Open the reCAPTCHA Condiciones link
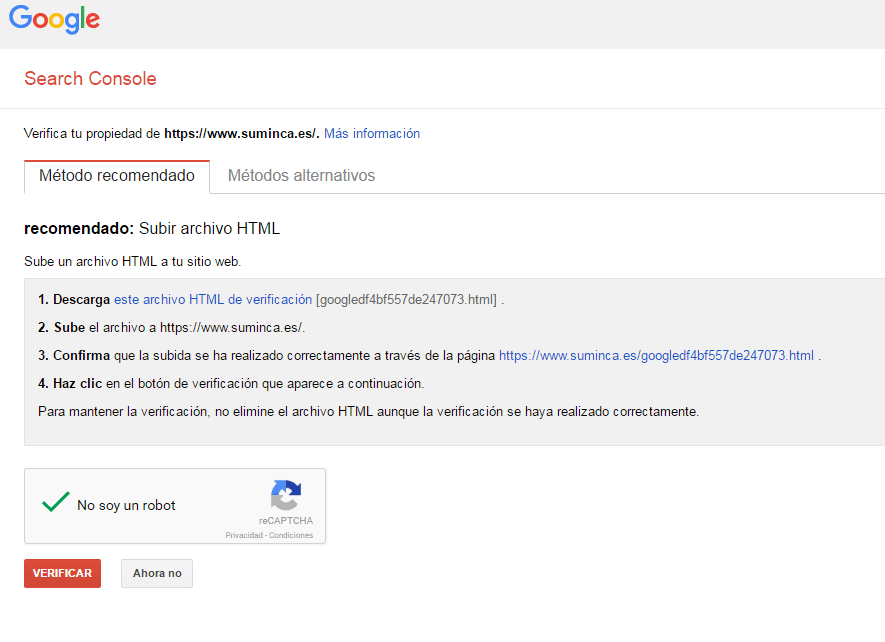The image size is (885, 642). (291, 535)
